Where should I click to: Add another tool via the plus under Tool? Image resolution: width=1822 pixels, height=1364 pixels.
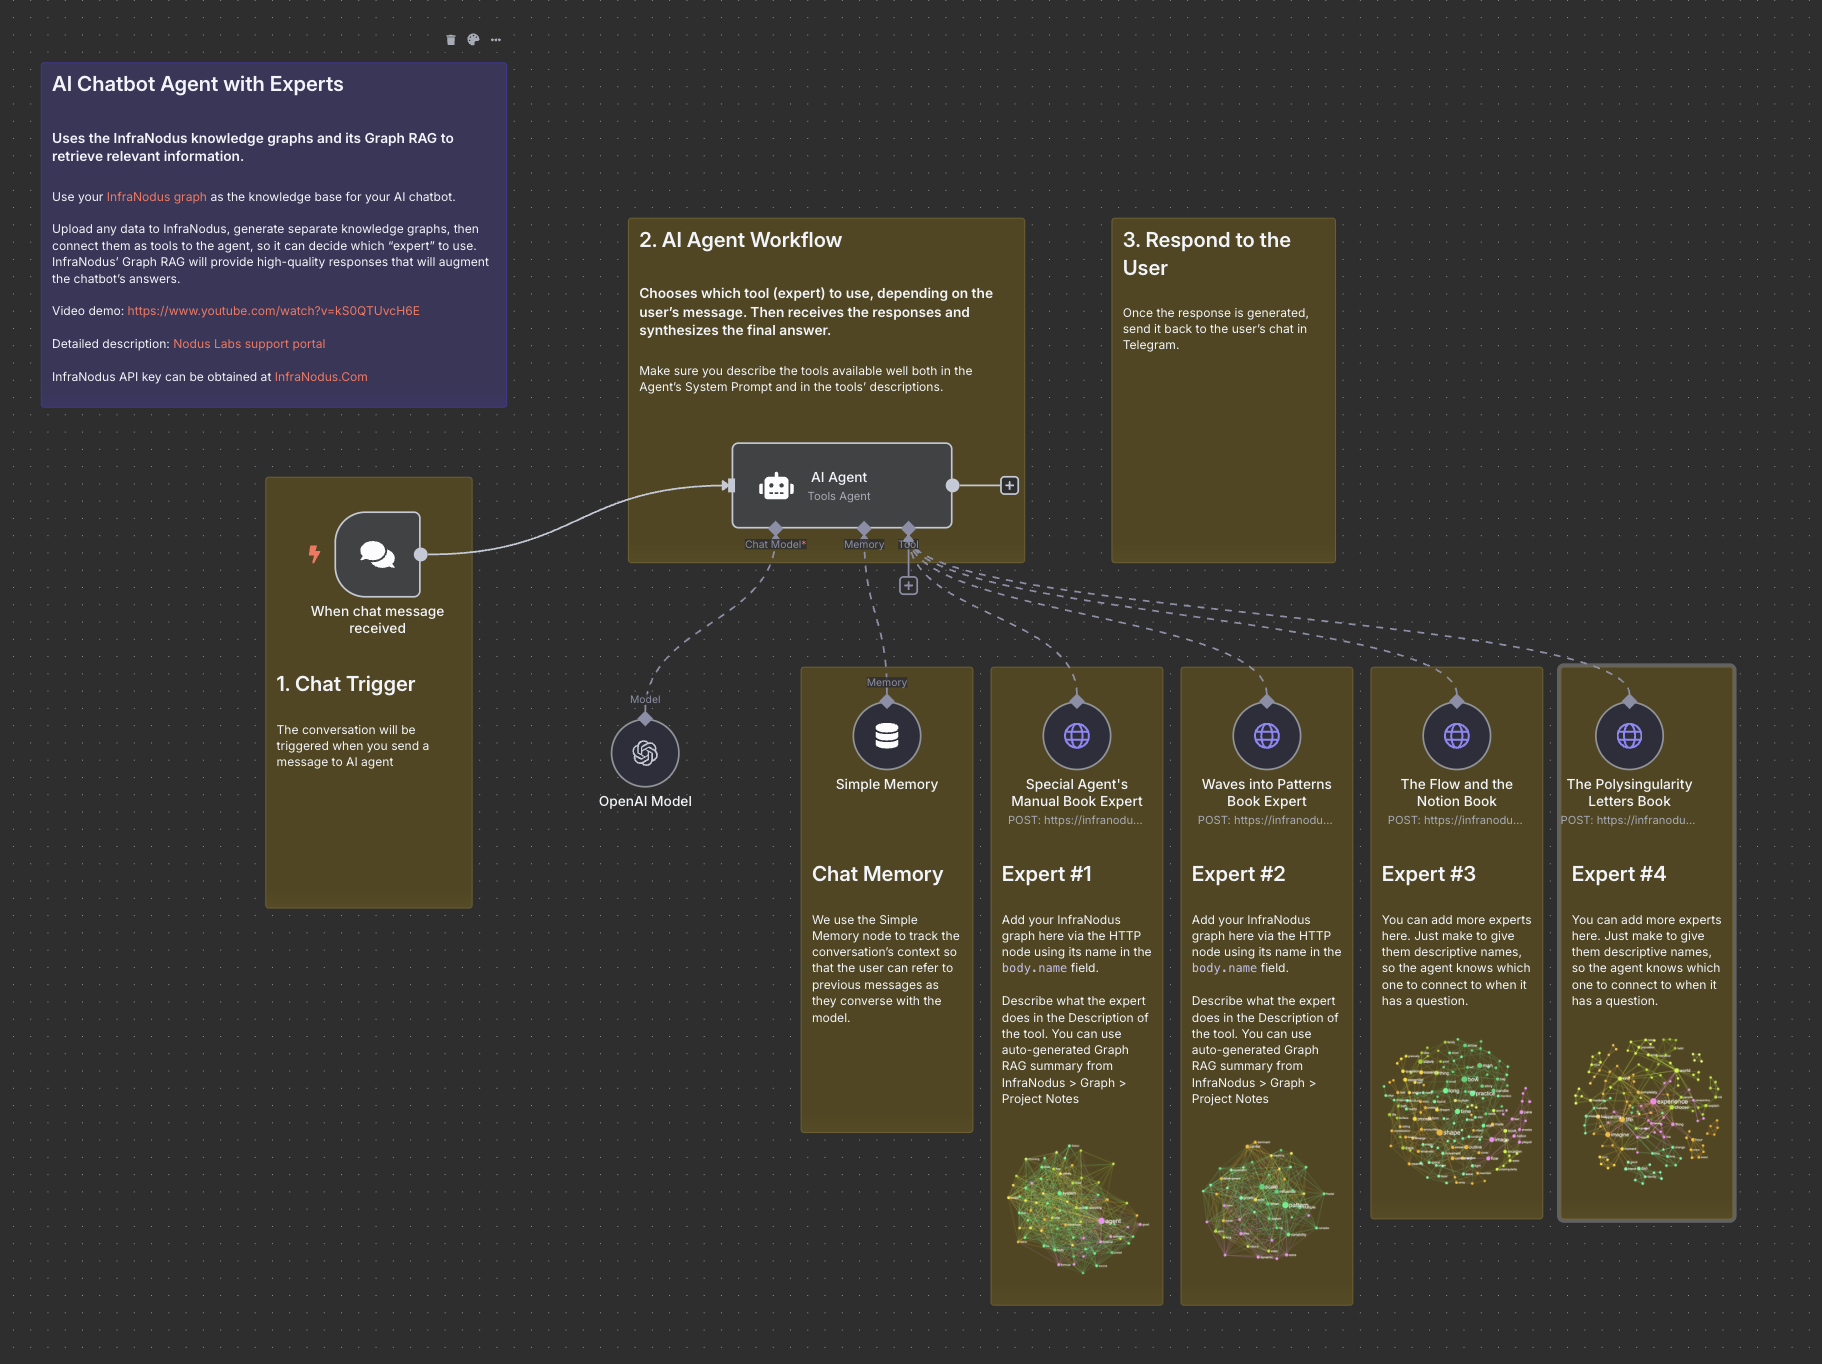(x=908, y=586)
